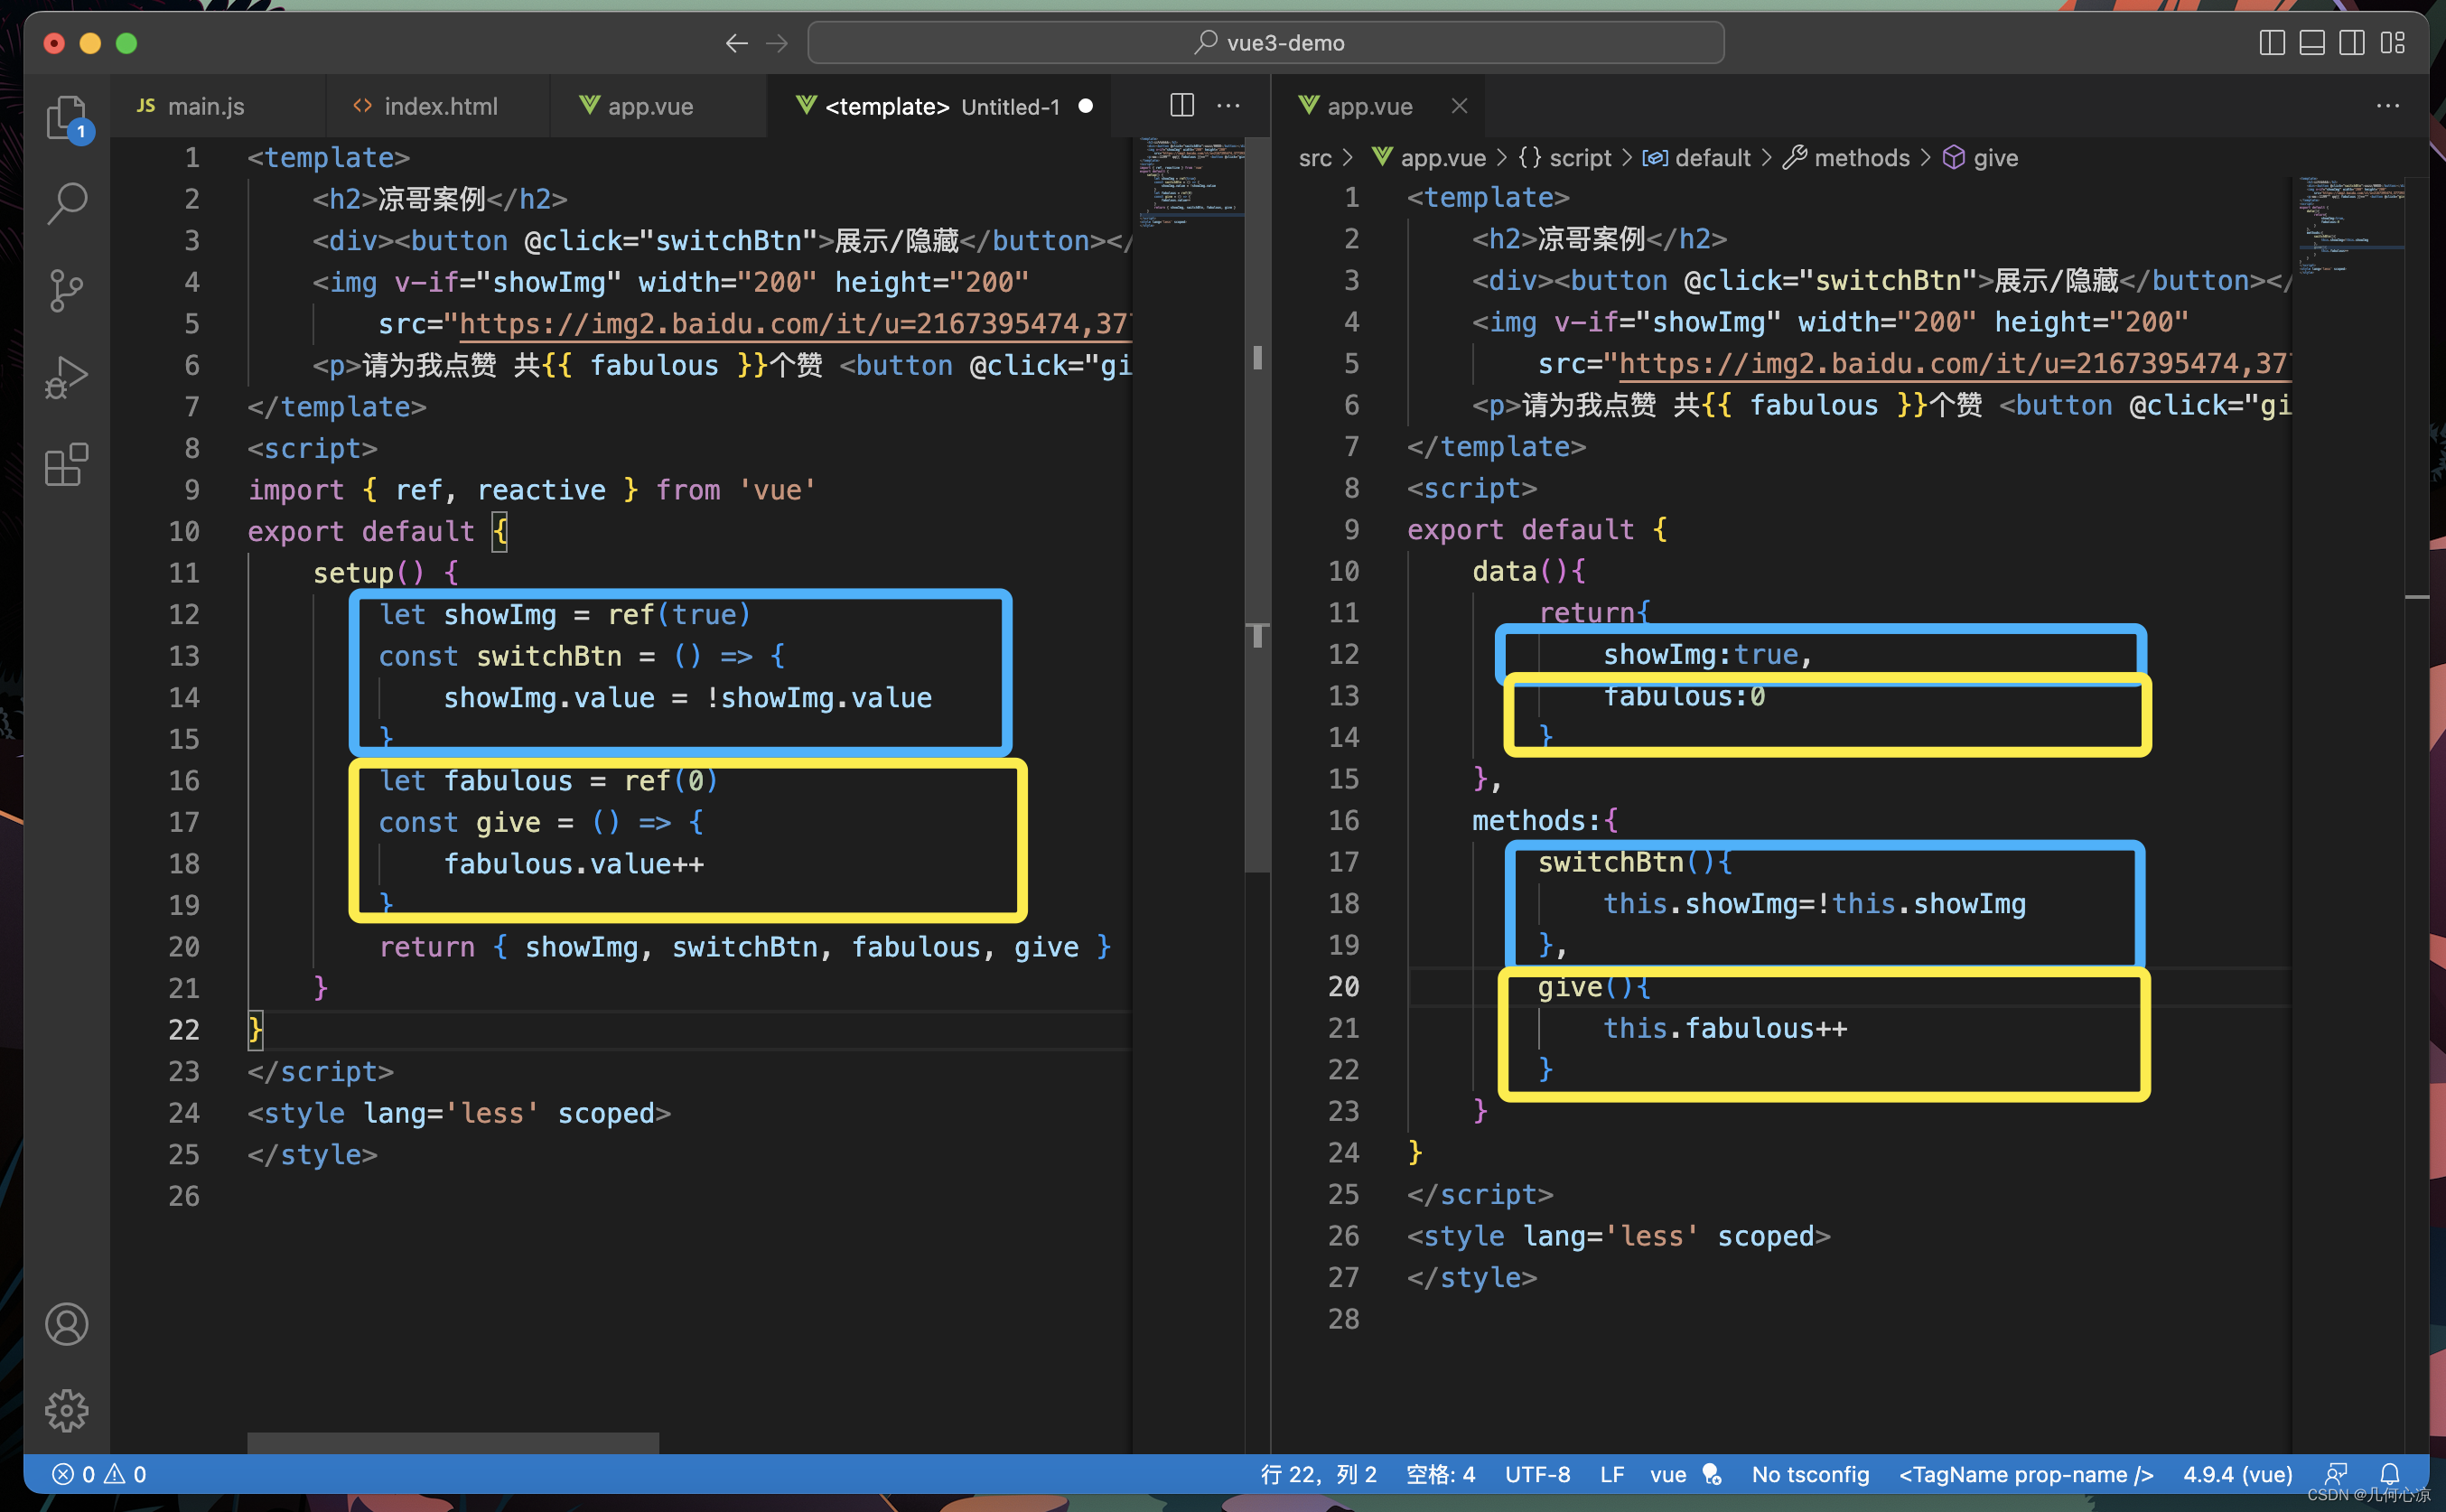This screenshot has width=2446, height=1512.
Task: Open the Manage gear menu
Action: 67,1410
